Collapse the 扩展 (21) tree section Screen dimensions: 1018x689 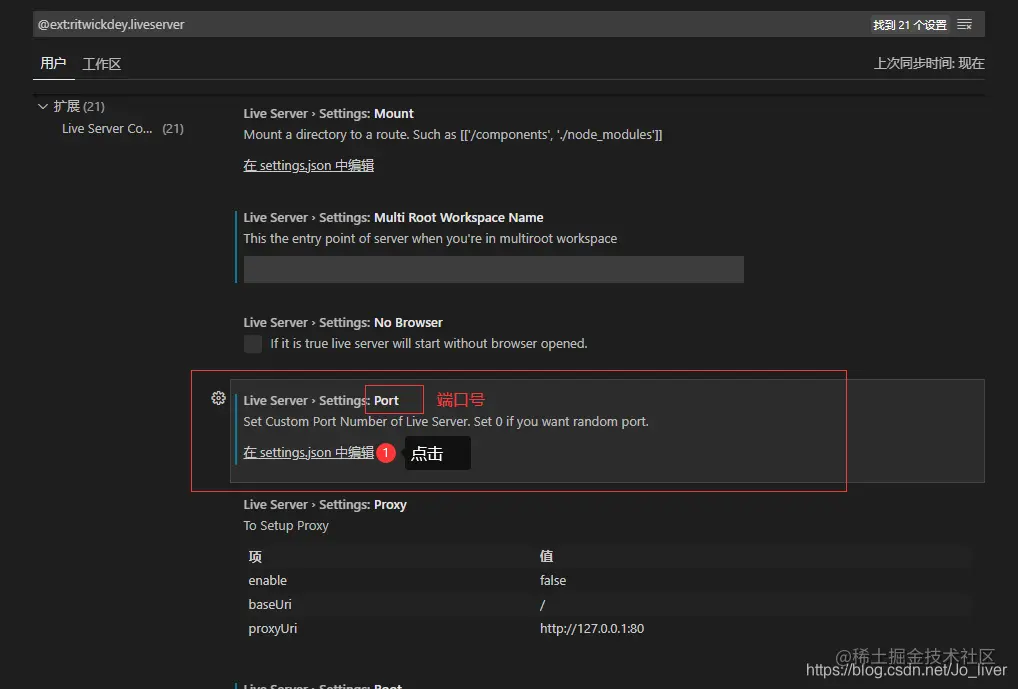point(43,106)
